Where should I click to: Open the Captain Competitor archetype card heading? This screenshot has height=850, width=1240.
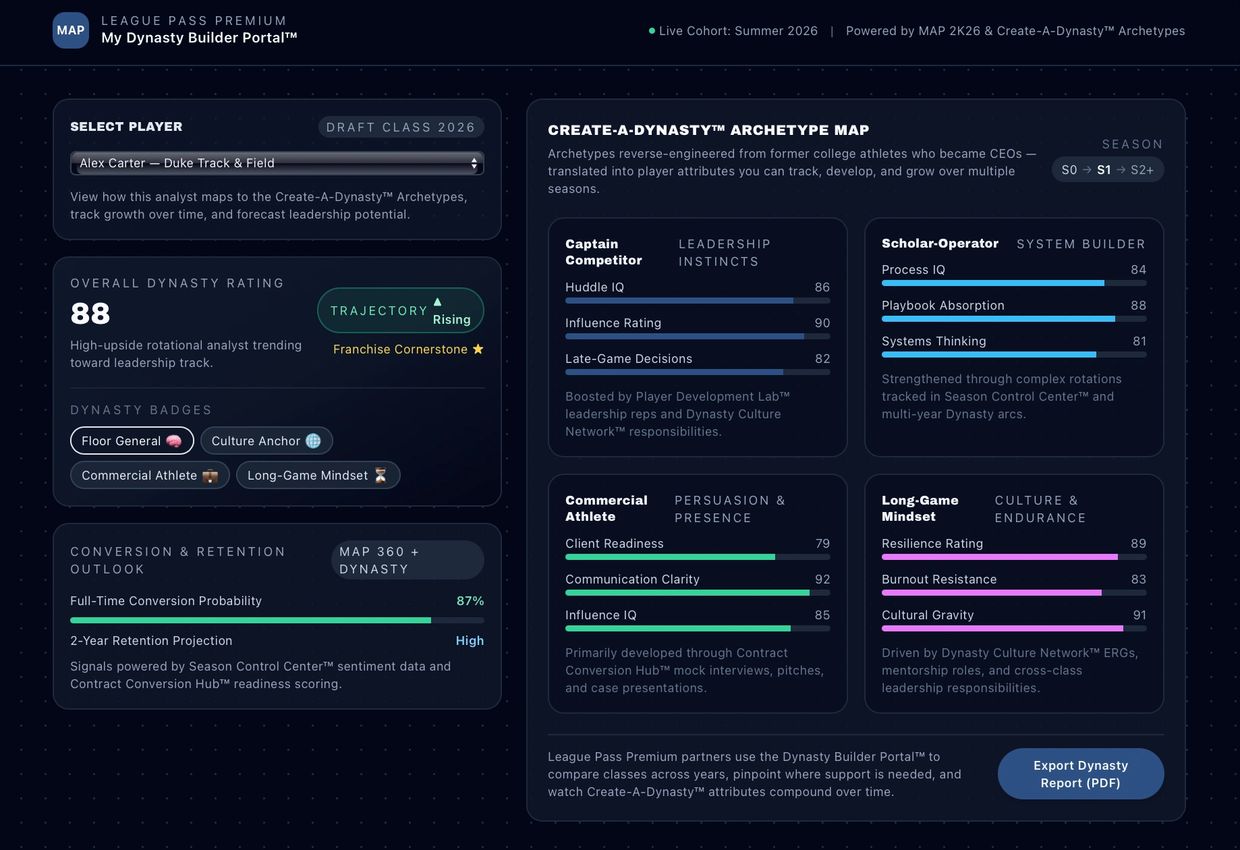[x=604, y=252]
